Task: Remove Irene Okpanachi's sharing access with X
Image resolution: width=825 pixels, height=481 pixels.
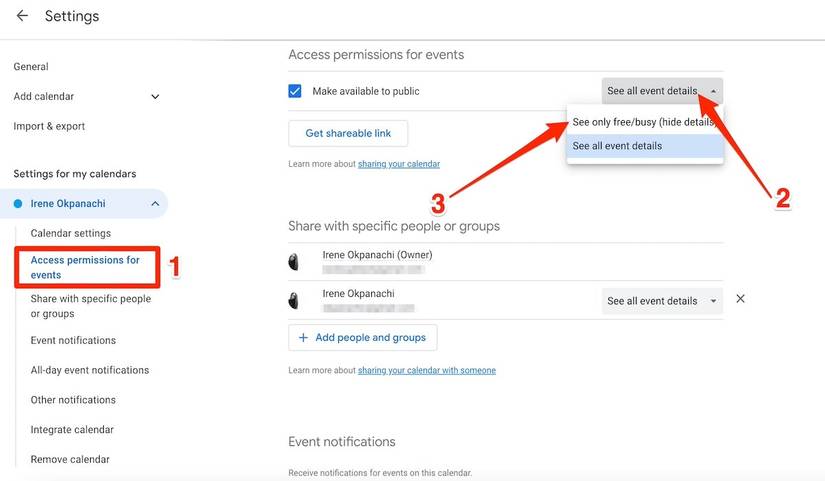Action: 740,299
